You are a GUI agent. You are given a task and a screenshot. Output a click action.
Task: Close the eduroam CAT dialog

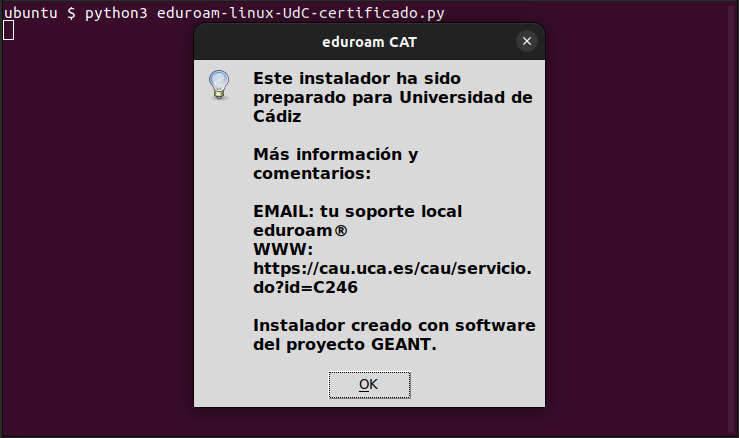pyautogui.click(x=527, y=42)
